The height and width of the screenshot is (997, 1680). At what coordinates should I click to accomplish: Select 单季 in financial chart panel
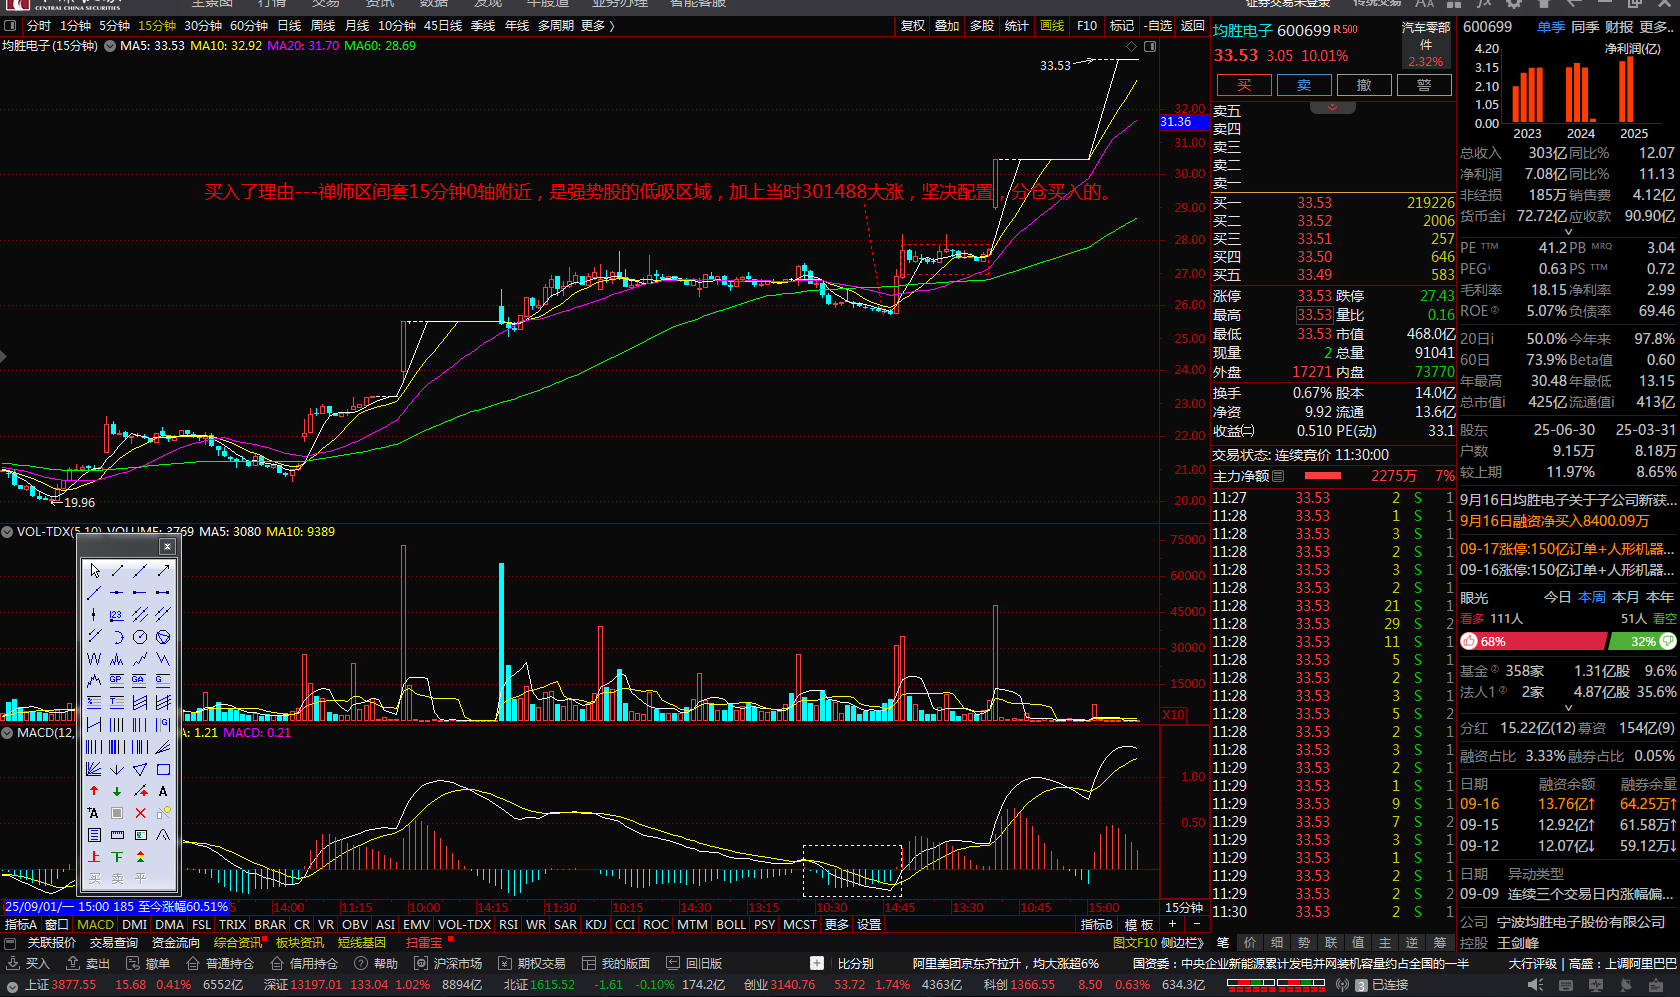pyautogui.click(x=1551, y=27)
